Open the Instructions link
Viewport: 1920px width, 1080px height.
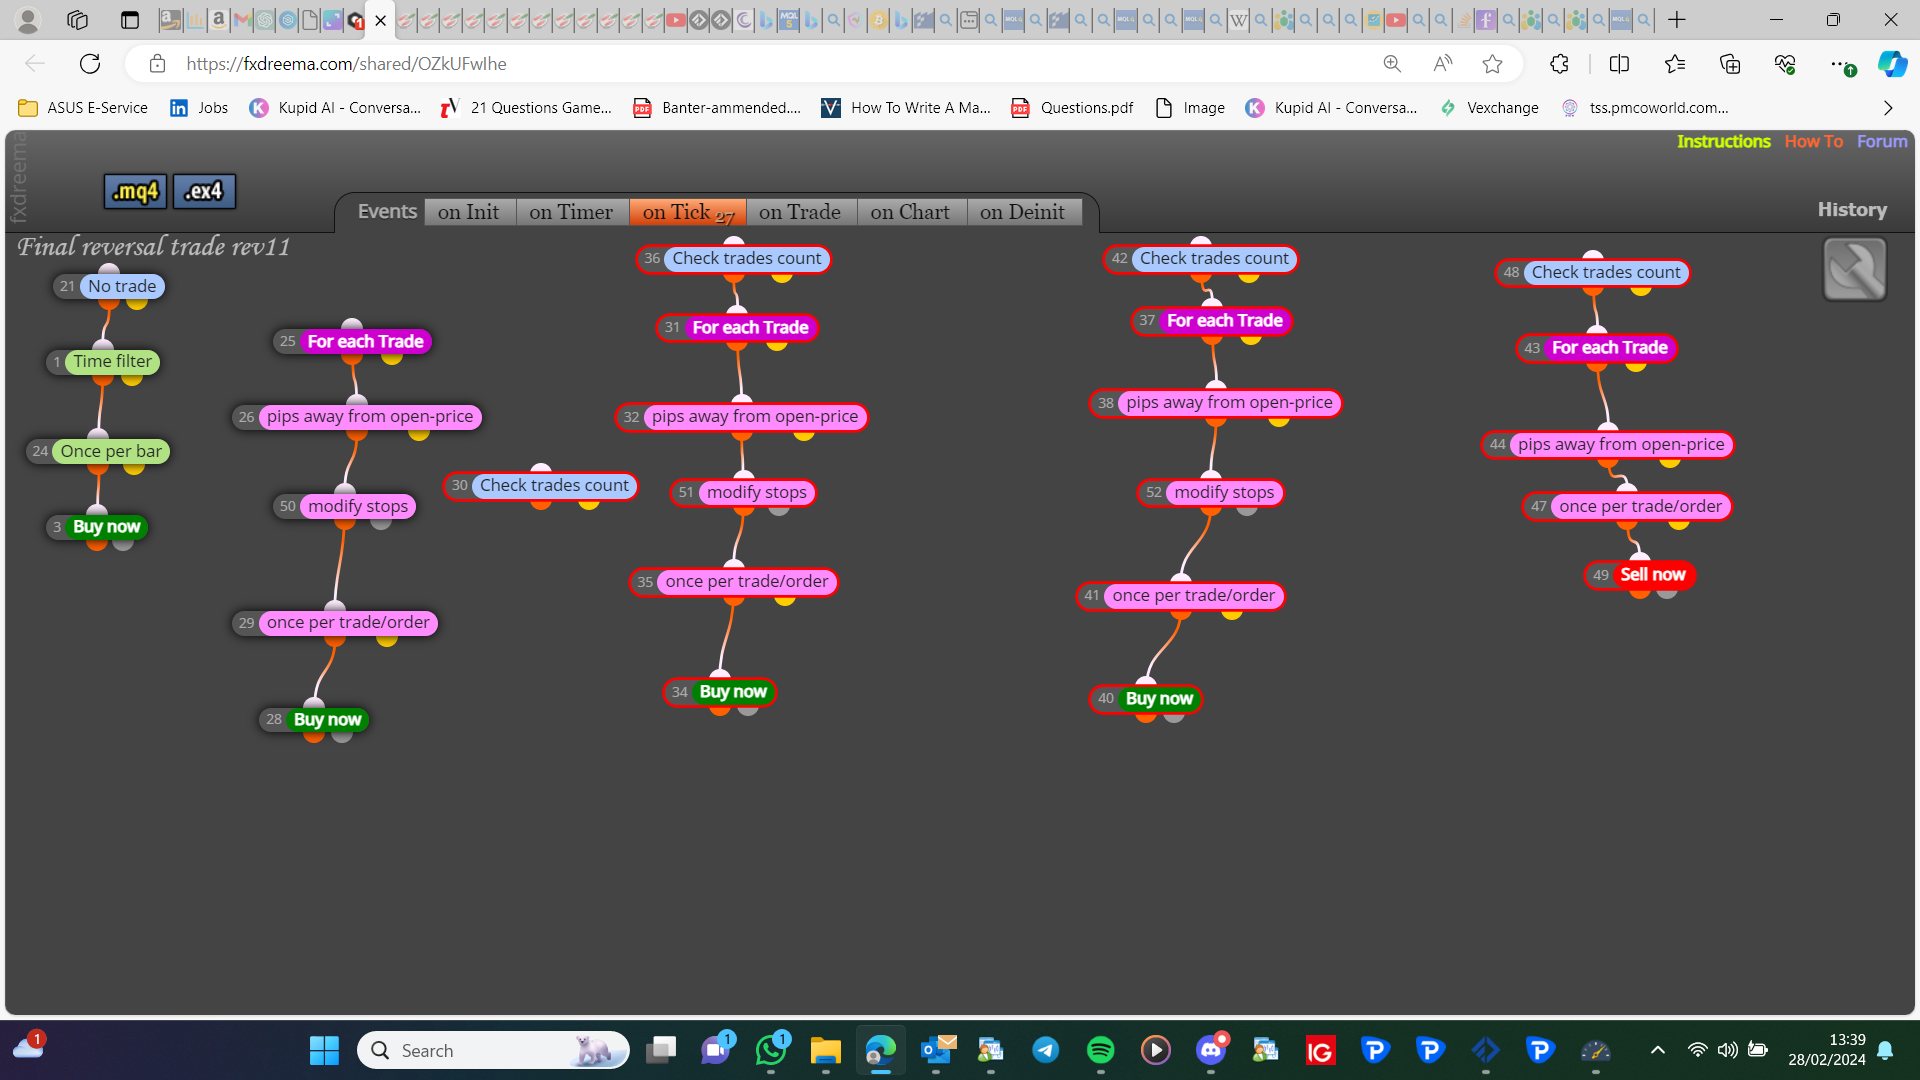pos(1723,142)
